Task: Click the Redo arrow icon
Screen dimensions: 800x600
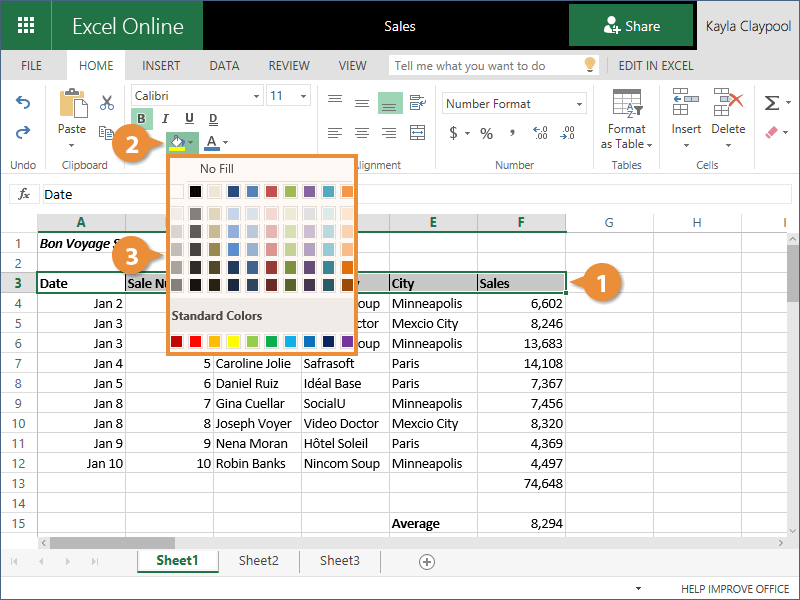Action: pos(23,132)
